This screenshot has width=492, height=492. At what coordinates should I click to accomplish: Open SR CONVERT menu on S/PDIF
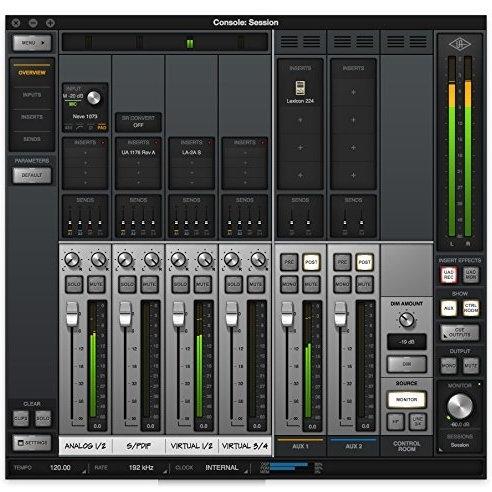(x=138, y=122)
